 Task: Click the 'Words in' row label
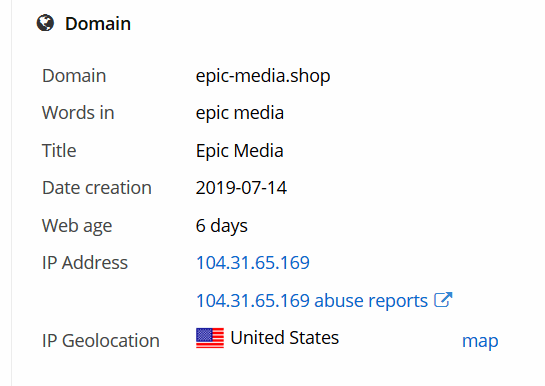pos(78,113)
